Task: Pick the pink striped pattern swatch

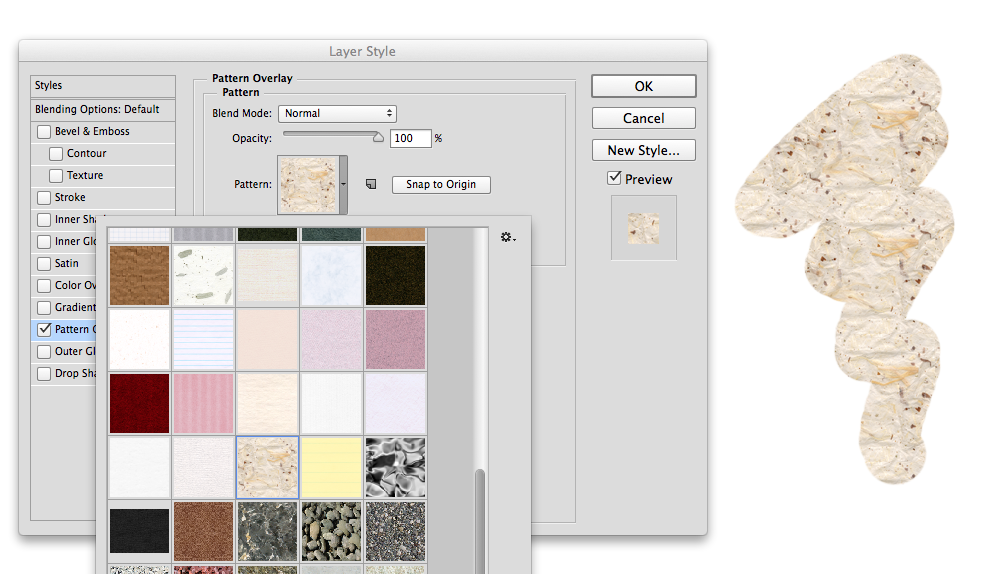Action: point(203,404)
